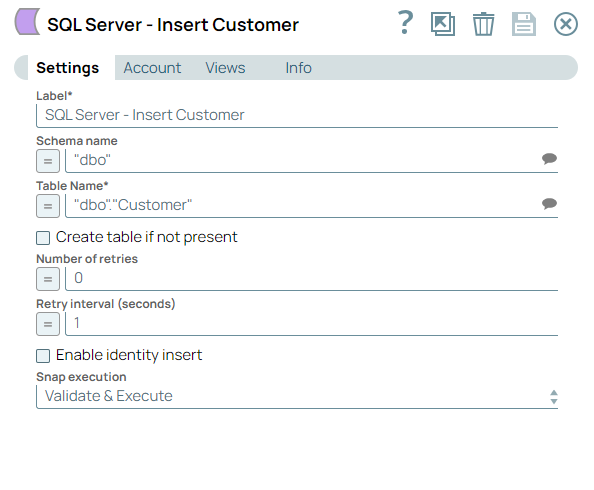Enable identity insert checkbox

[43, 356]
